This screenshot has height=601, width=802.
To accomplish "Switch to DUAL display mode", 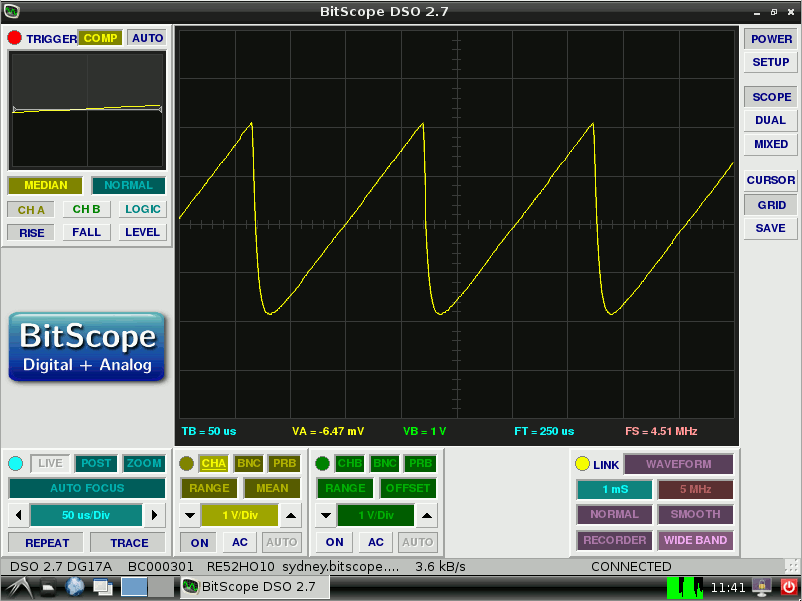I will click(x=770, y=120).
